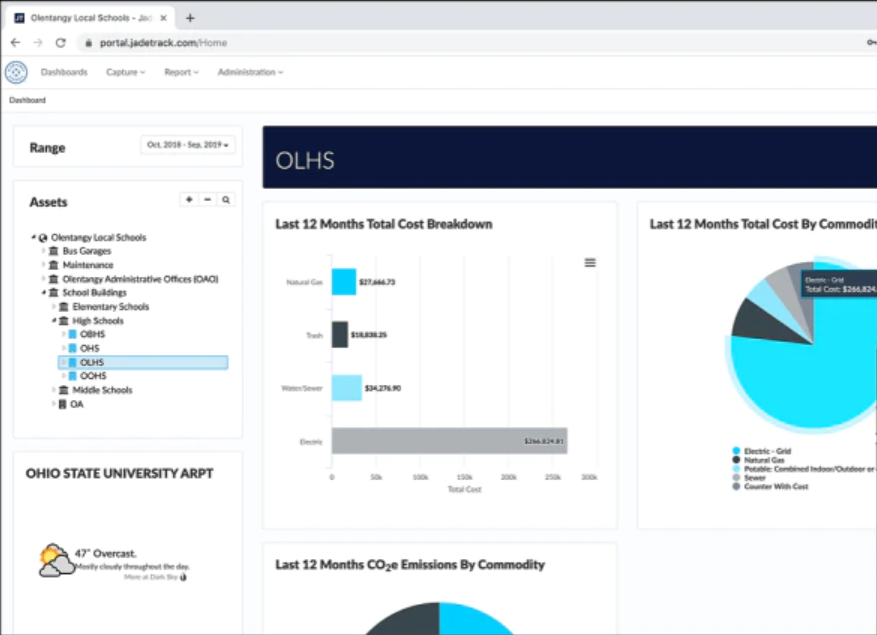The height and width of the screenshot is (635, 877).
Task: Click the Water/Sewer bar in the chart
Action: (347, 388)
